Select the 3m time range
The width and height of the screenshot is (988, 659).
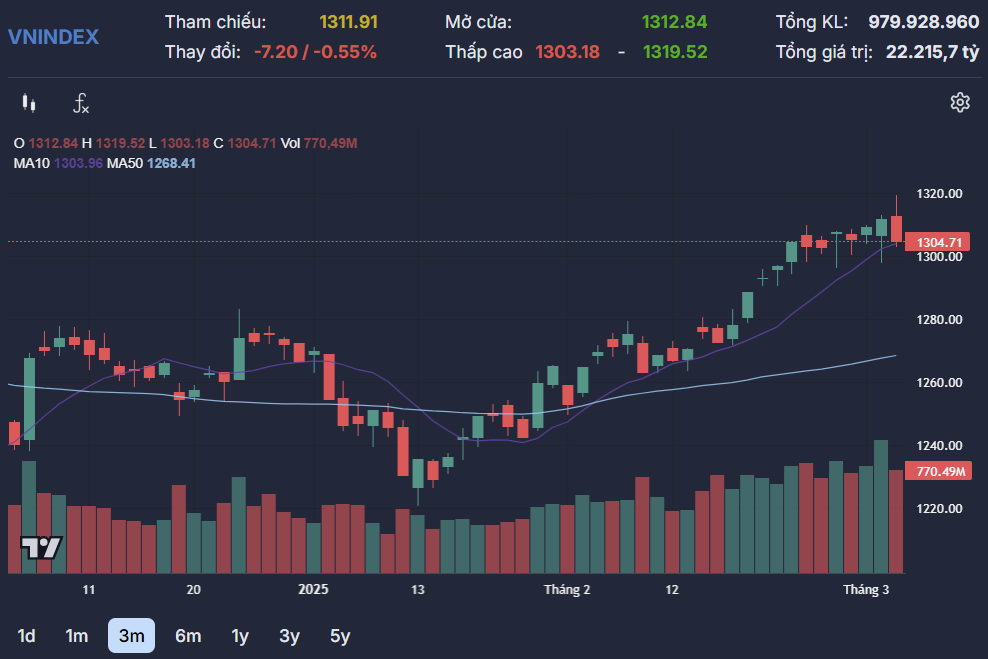(131, 636)
